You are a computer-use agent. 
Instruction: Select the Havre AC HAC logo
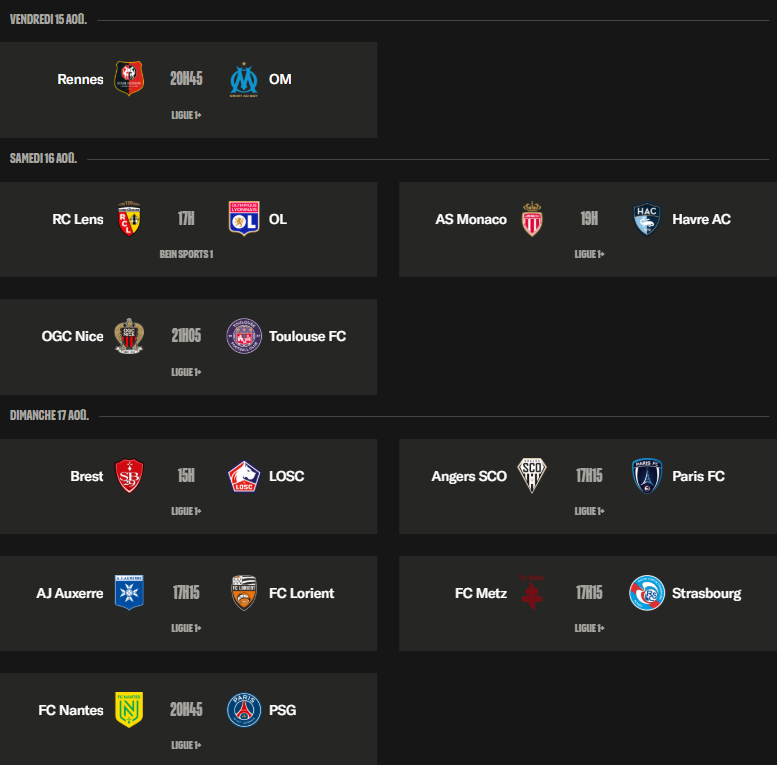click(647, 219)
